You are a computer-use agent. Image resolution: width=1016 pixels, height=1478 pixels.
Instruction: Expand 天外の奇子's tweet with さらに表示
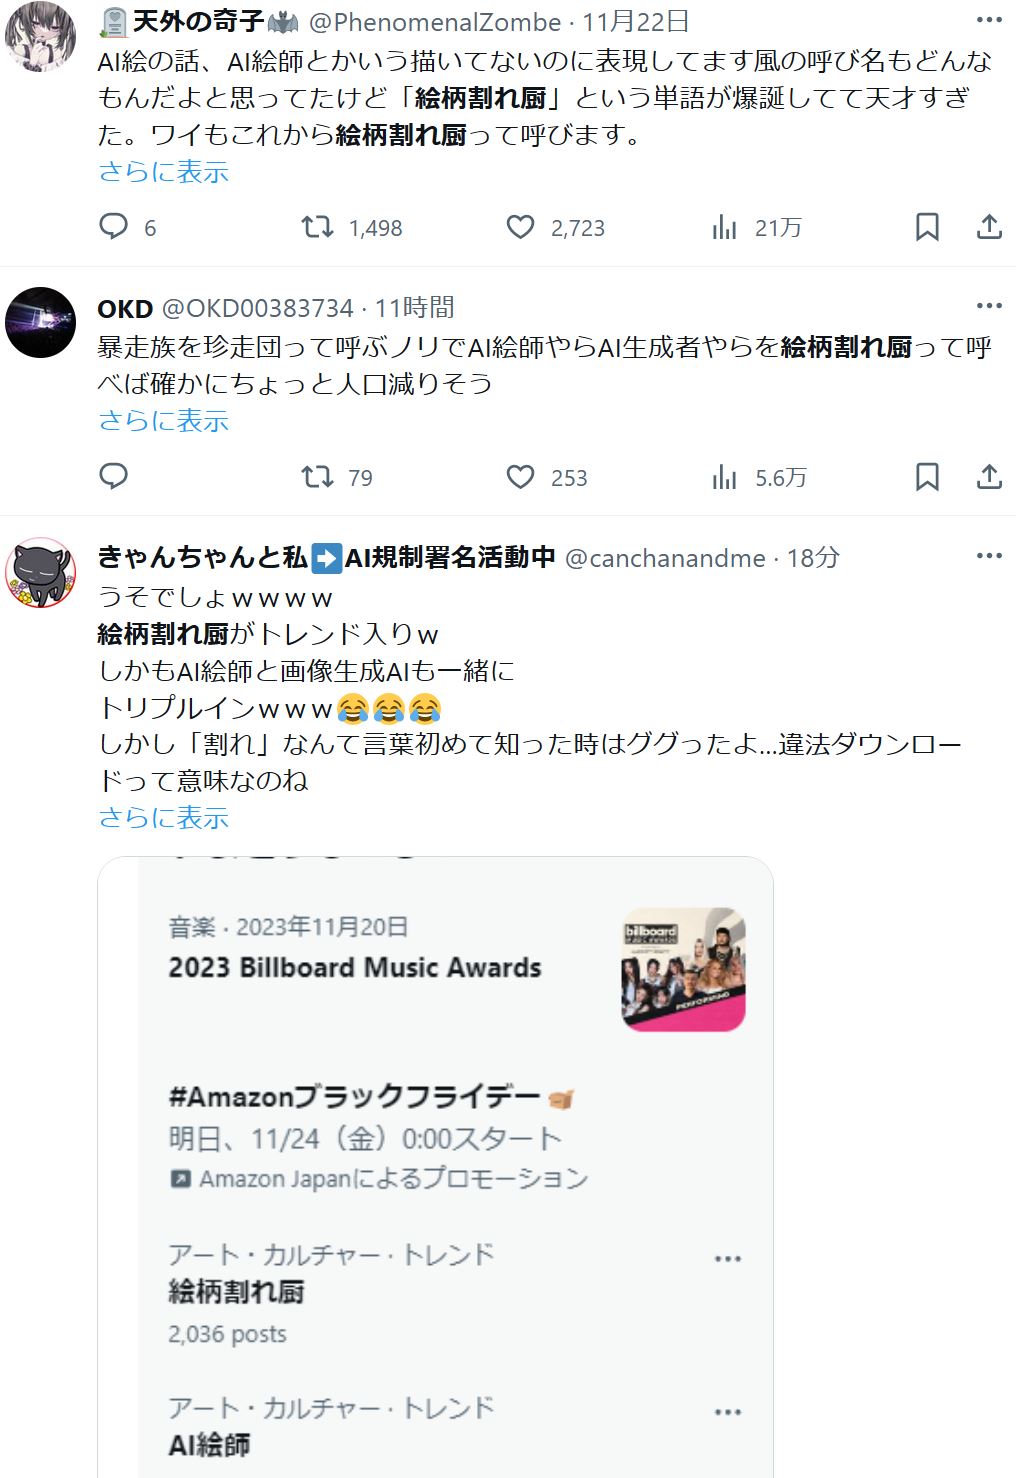[164, 172]
